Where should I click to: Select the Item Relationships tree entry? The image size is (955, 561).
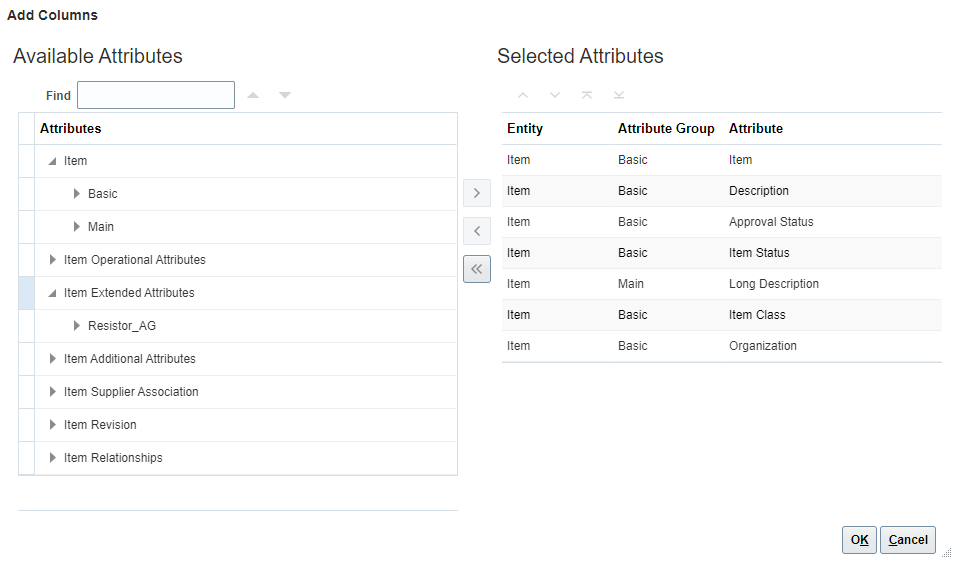tap(113, 458)
